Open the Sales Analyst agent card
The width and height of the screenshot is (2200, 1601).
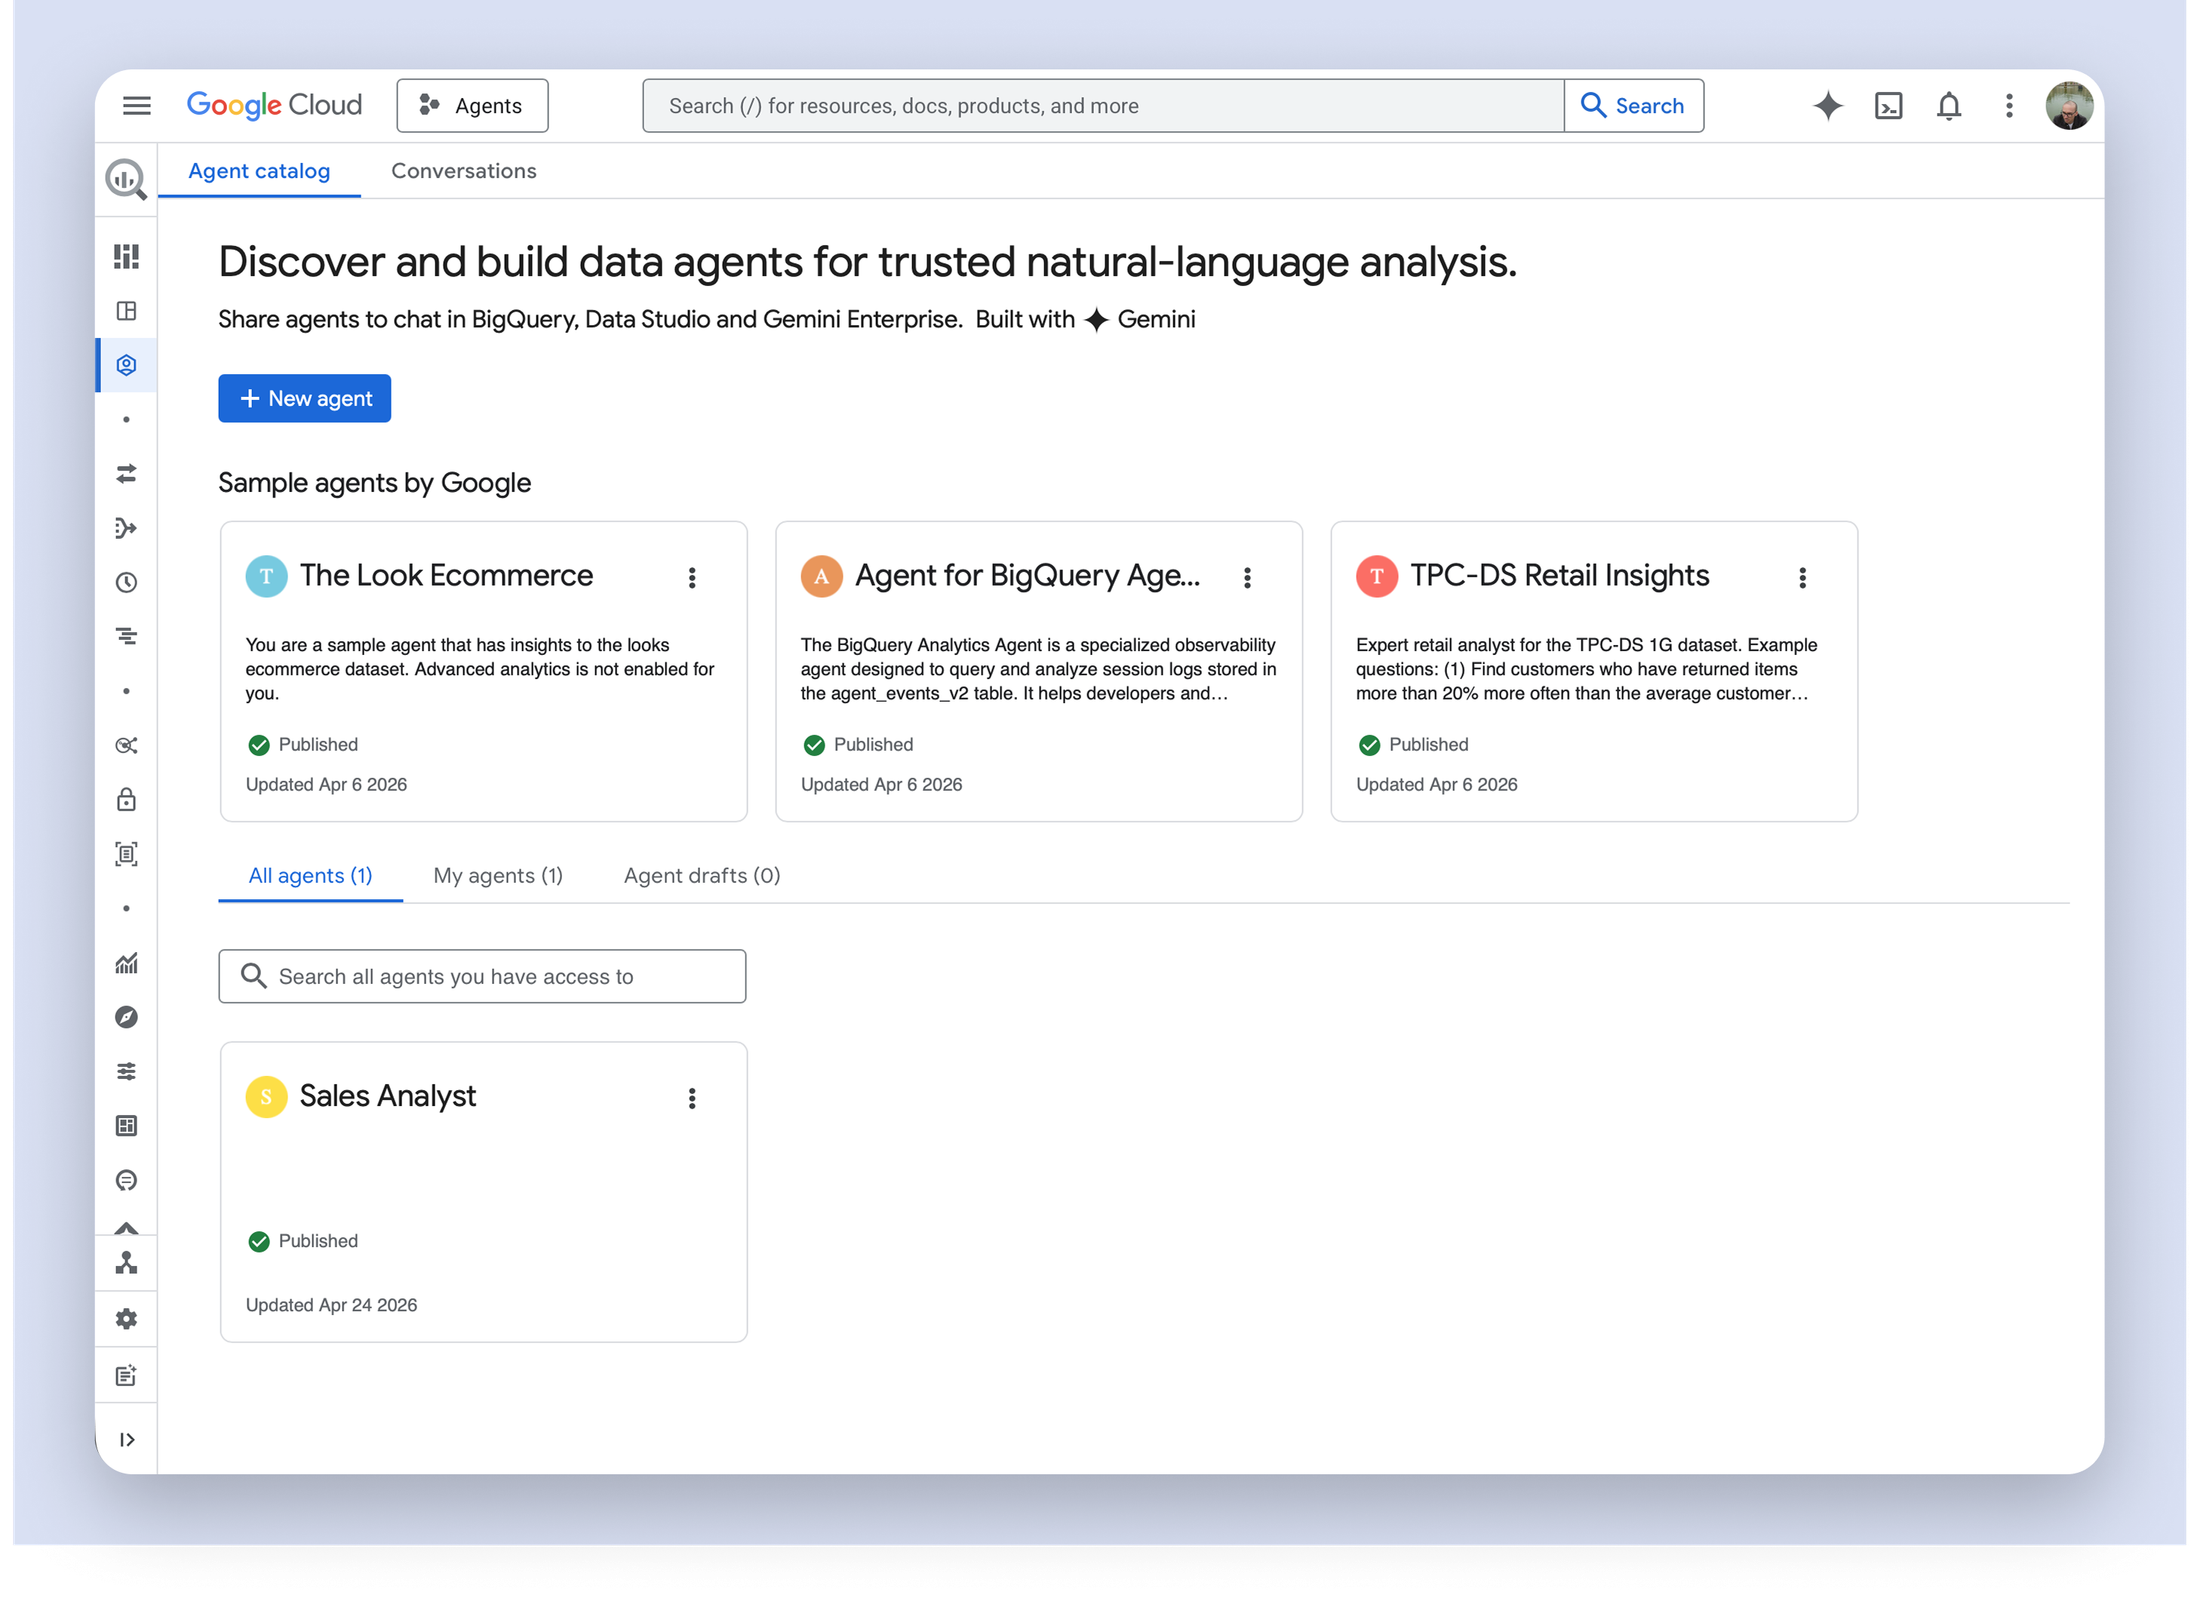click(x=483, y=1191)
